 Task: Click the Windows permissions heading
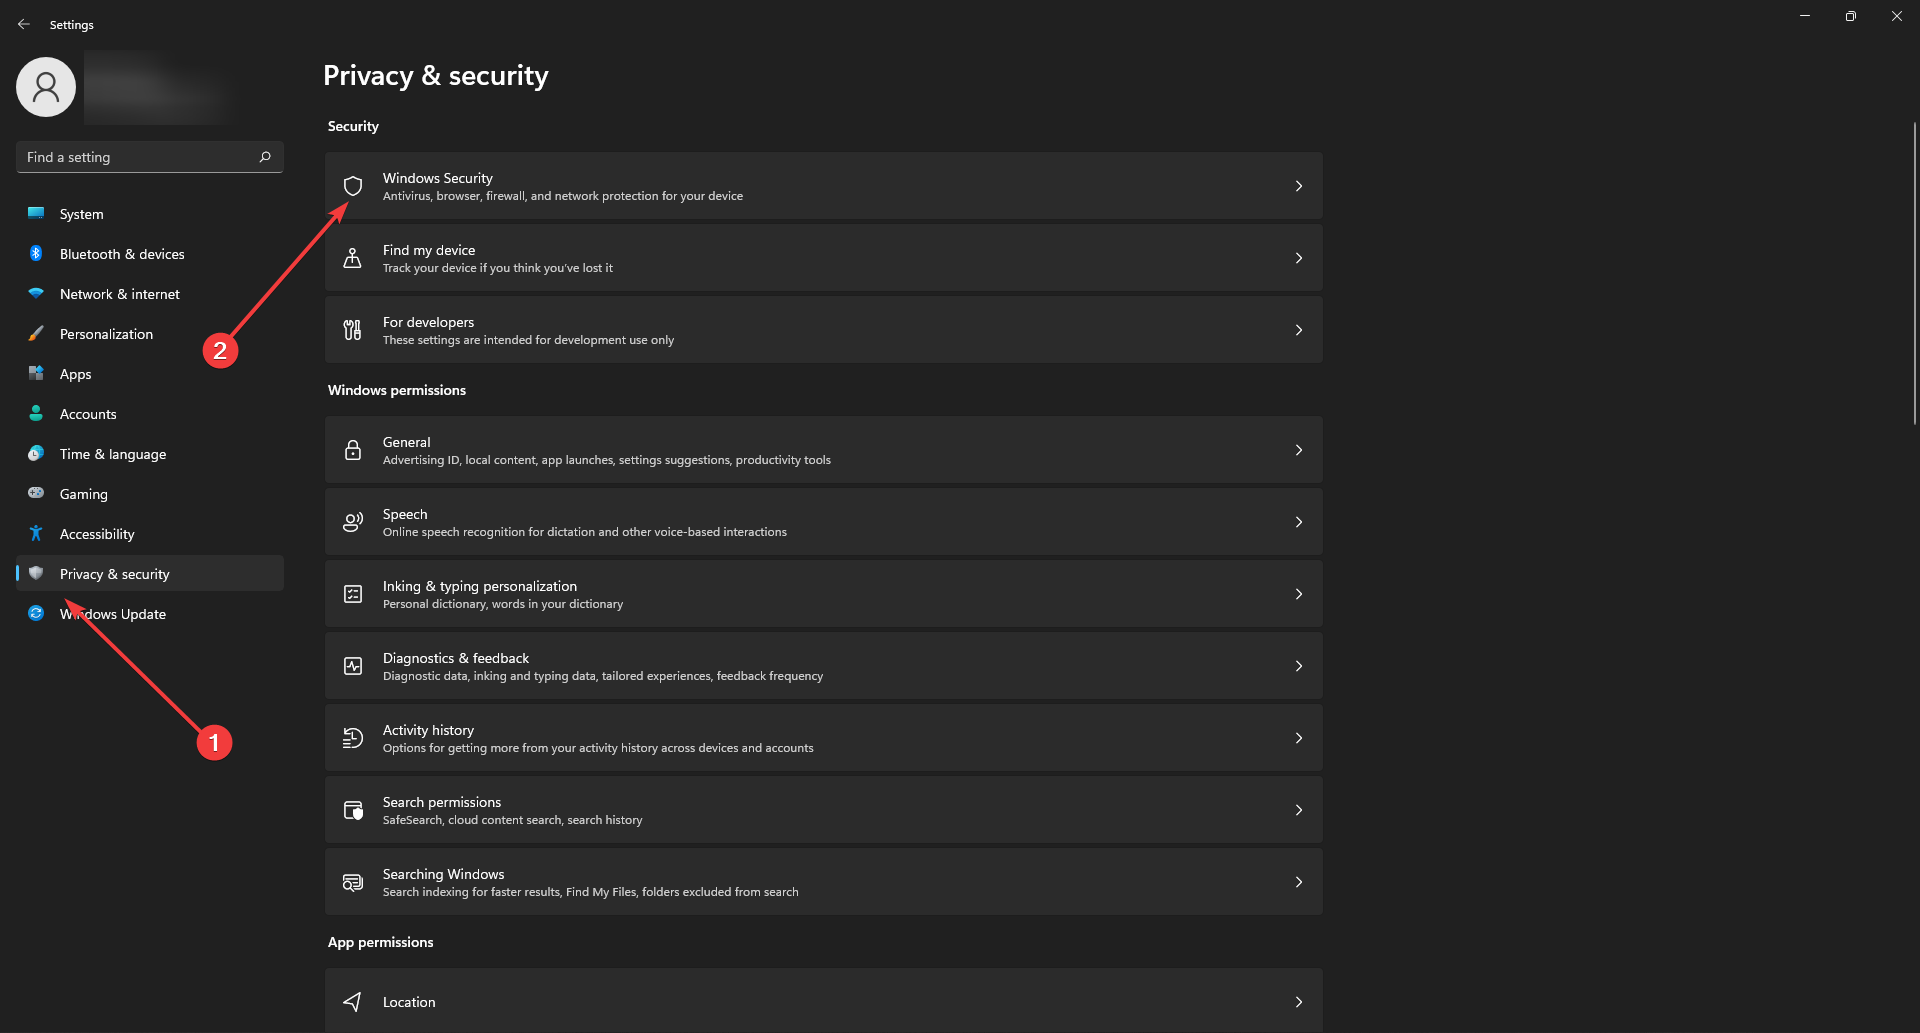[397, 390]
